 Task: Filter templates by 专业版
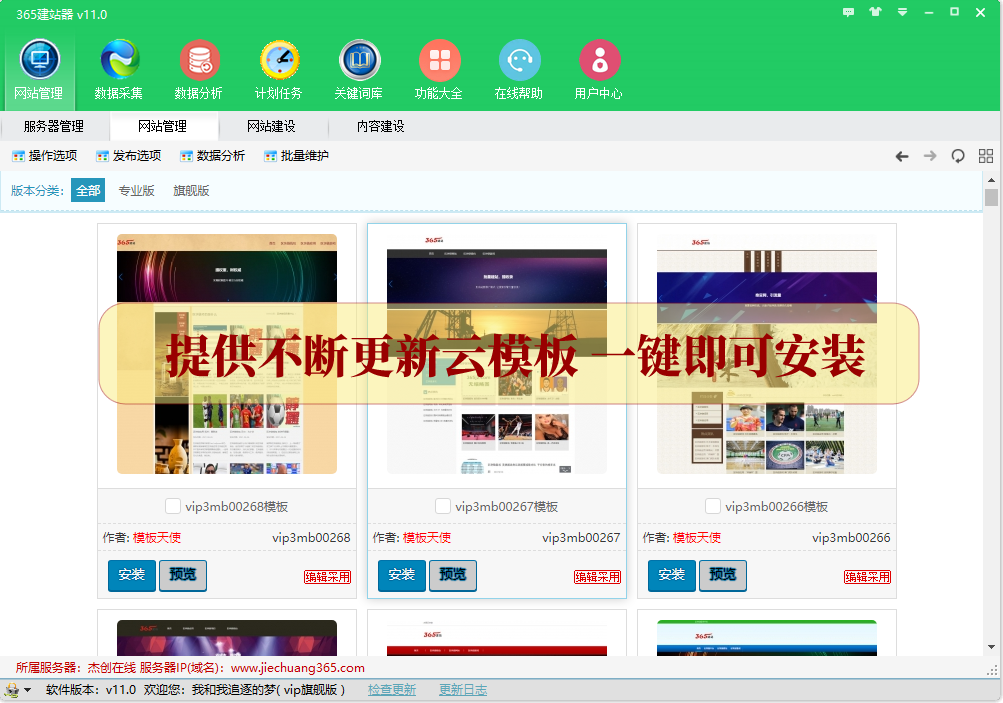(136, 191)
